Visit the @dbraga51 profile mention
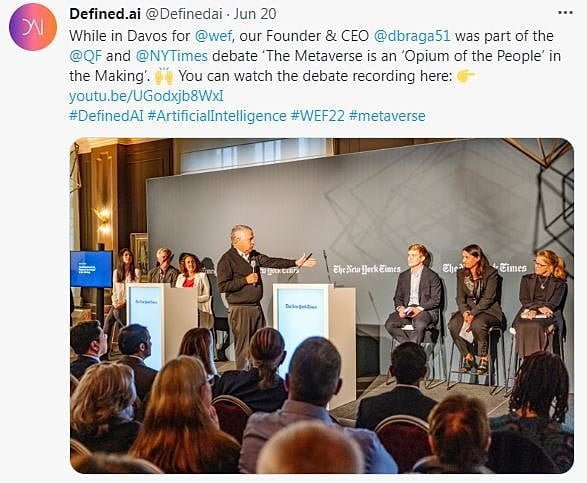The image size is (587, 483). pos(412,36)
